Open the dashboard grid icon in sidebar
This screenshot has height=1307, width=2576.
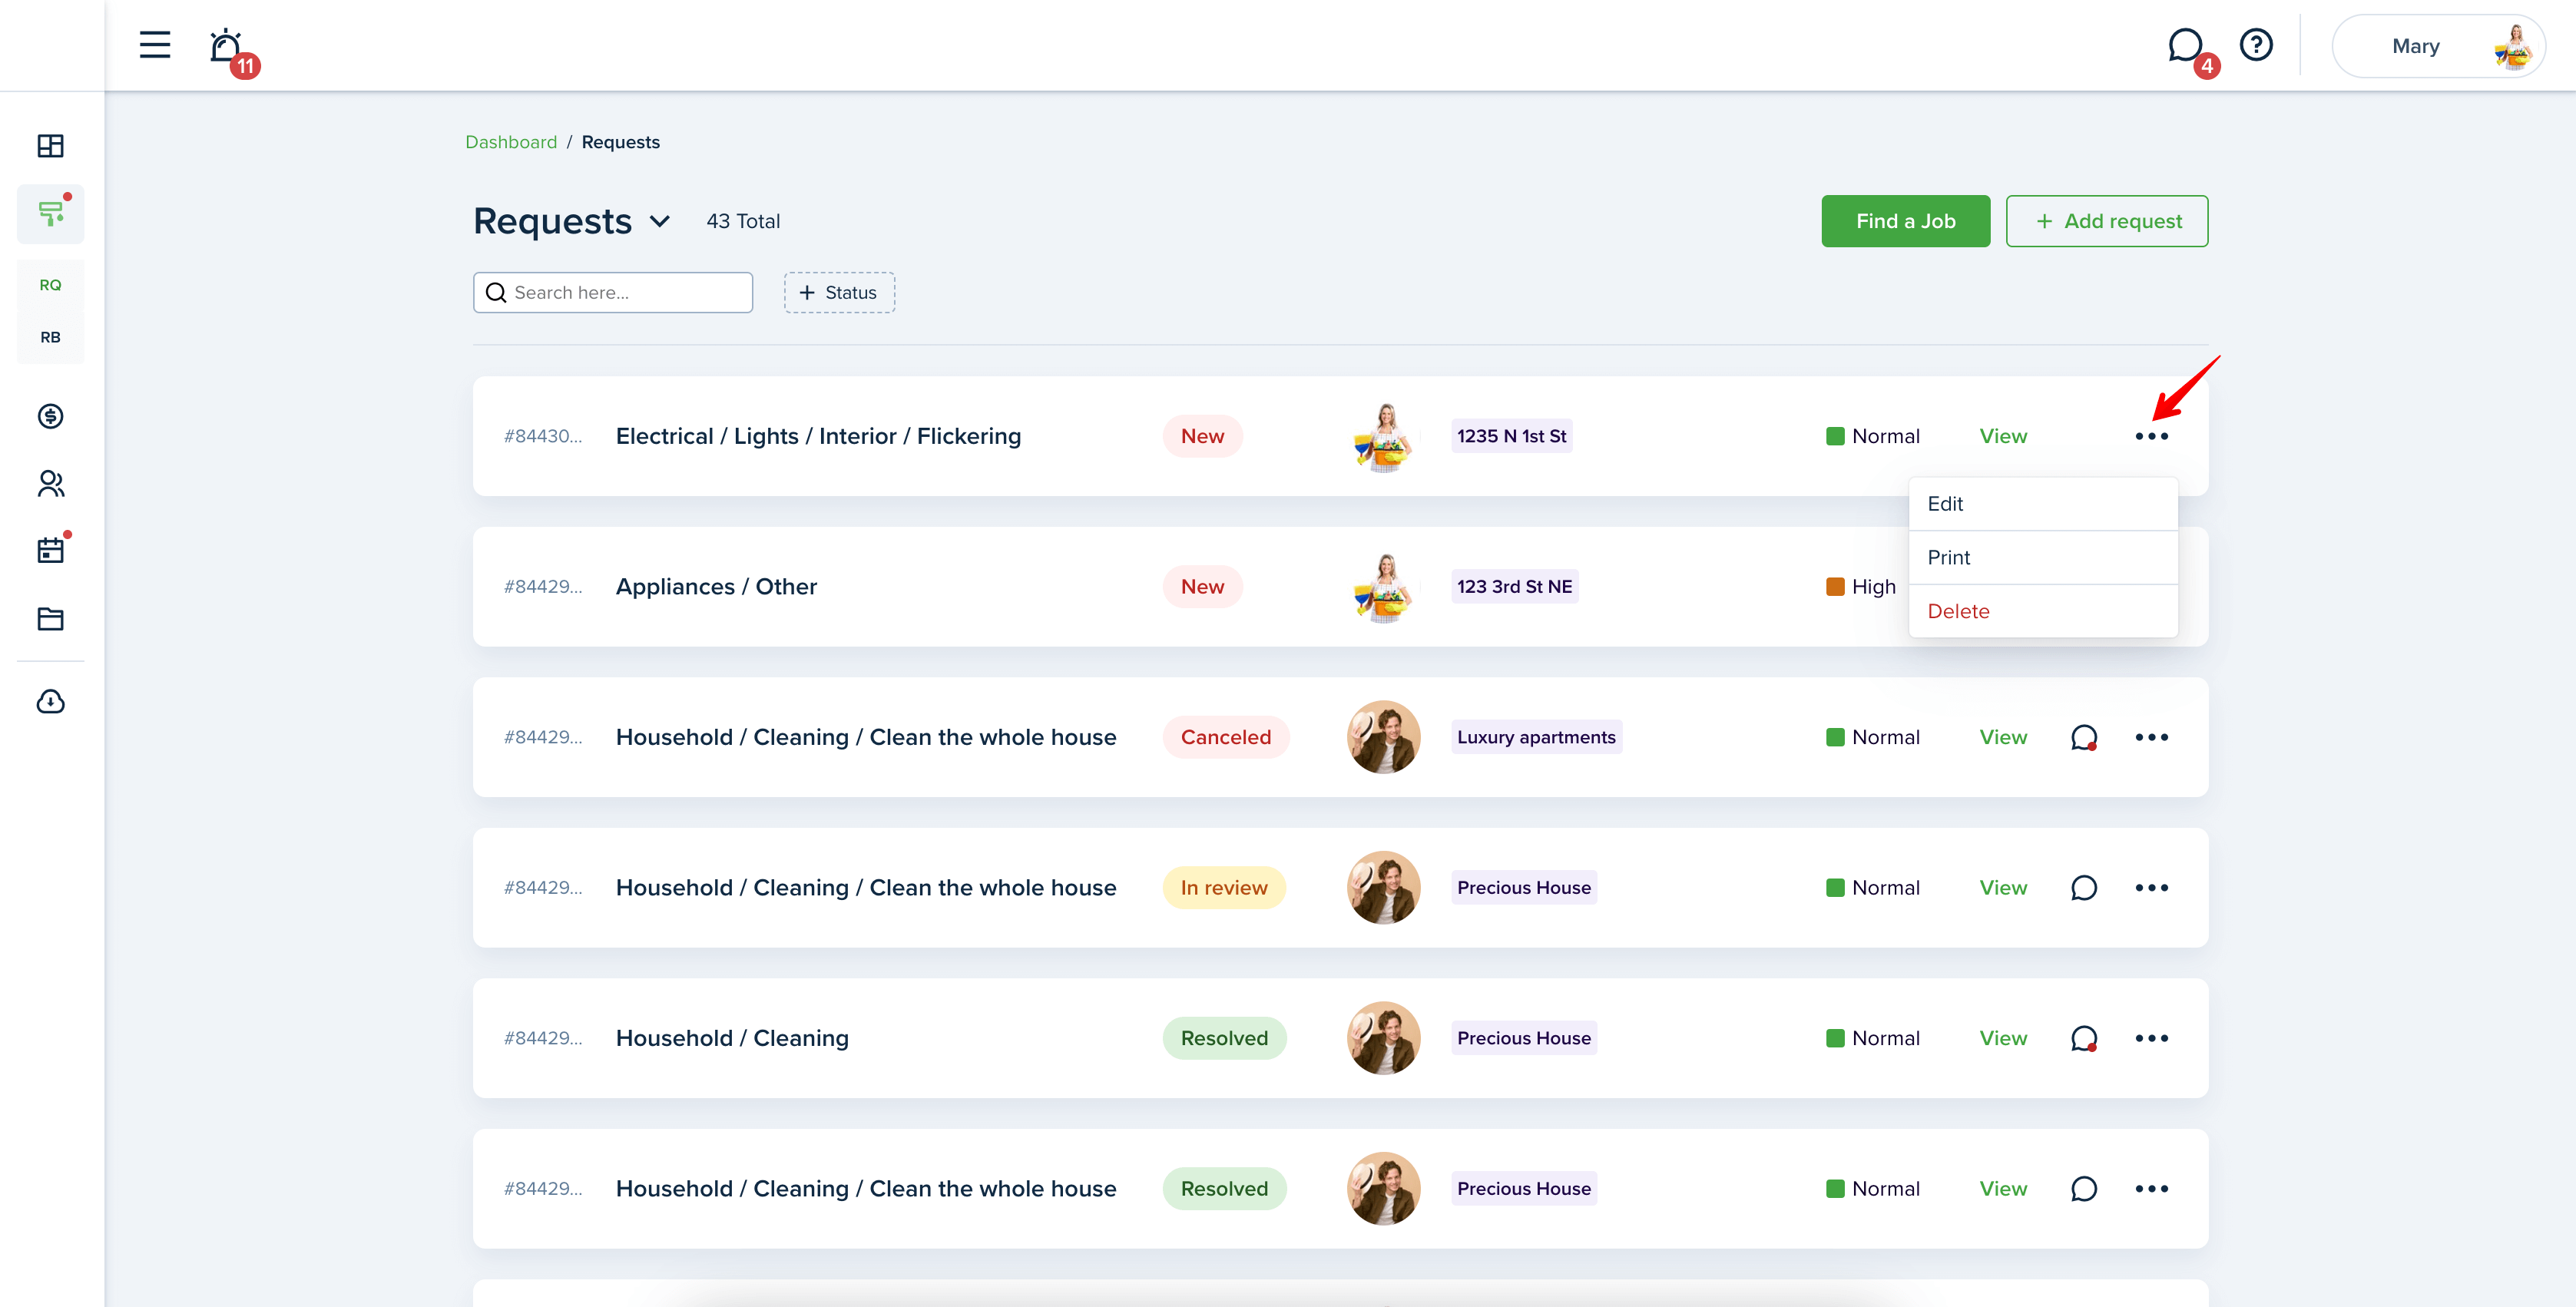click(50, 146)
